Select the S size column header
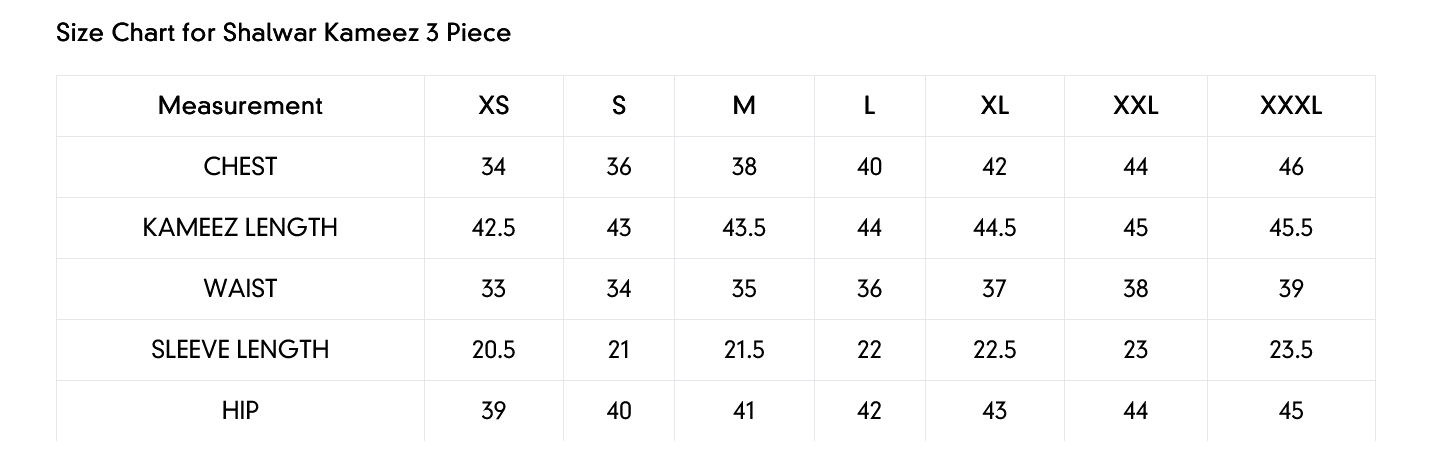 [619, 105]
